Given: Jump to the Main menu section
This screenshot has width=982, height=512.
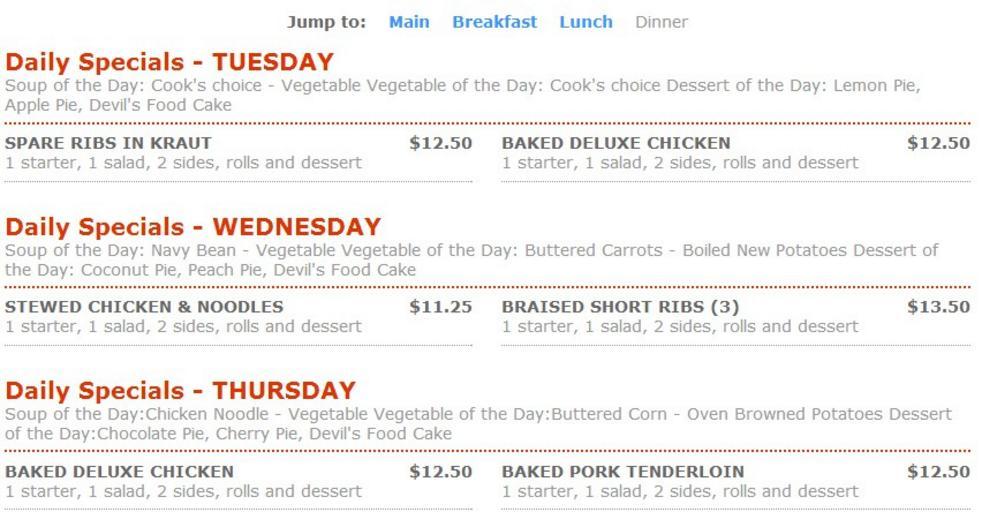Looking at the screenshot, I should (409, 22).
